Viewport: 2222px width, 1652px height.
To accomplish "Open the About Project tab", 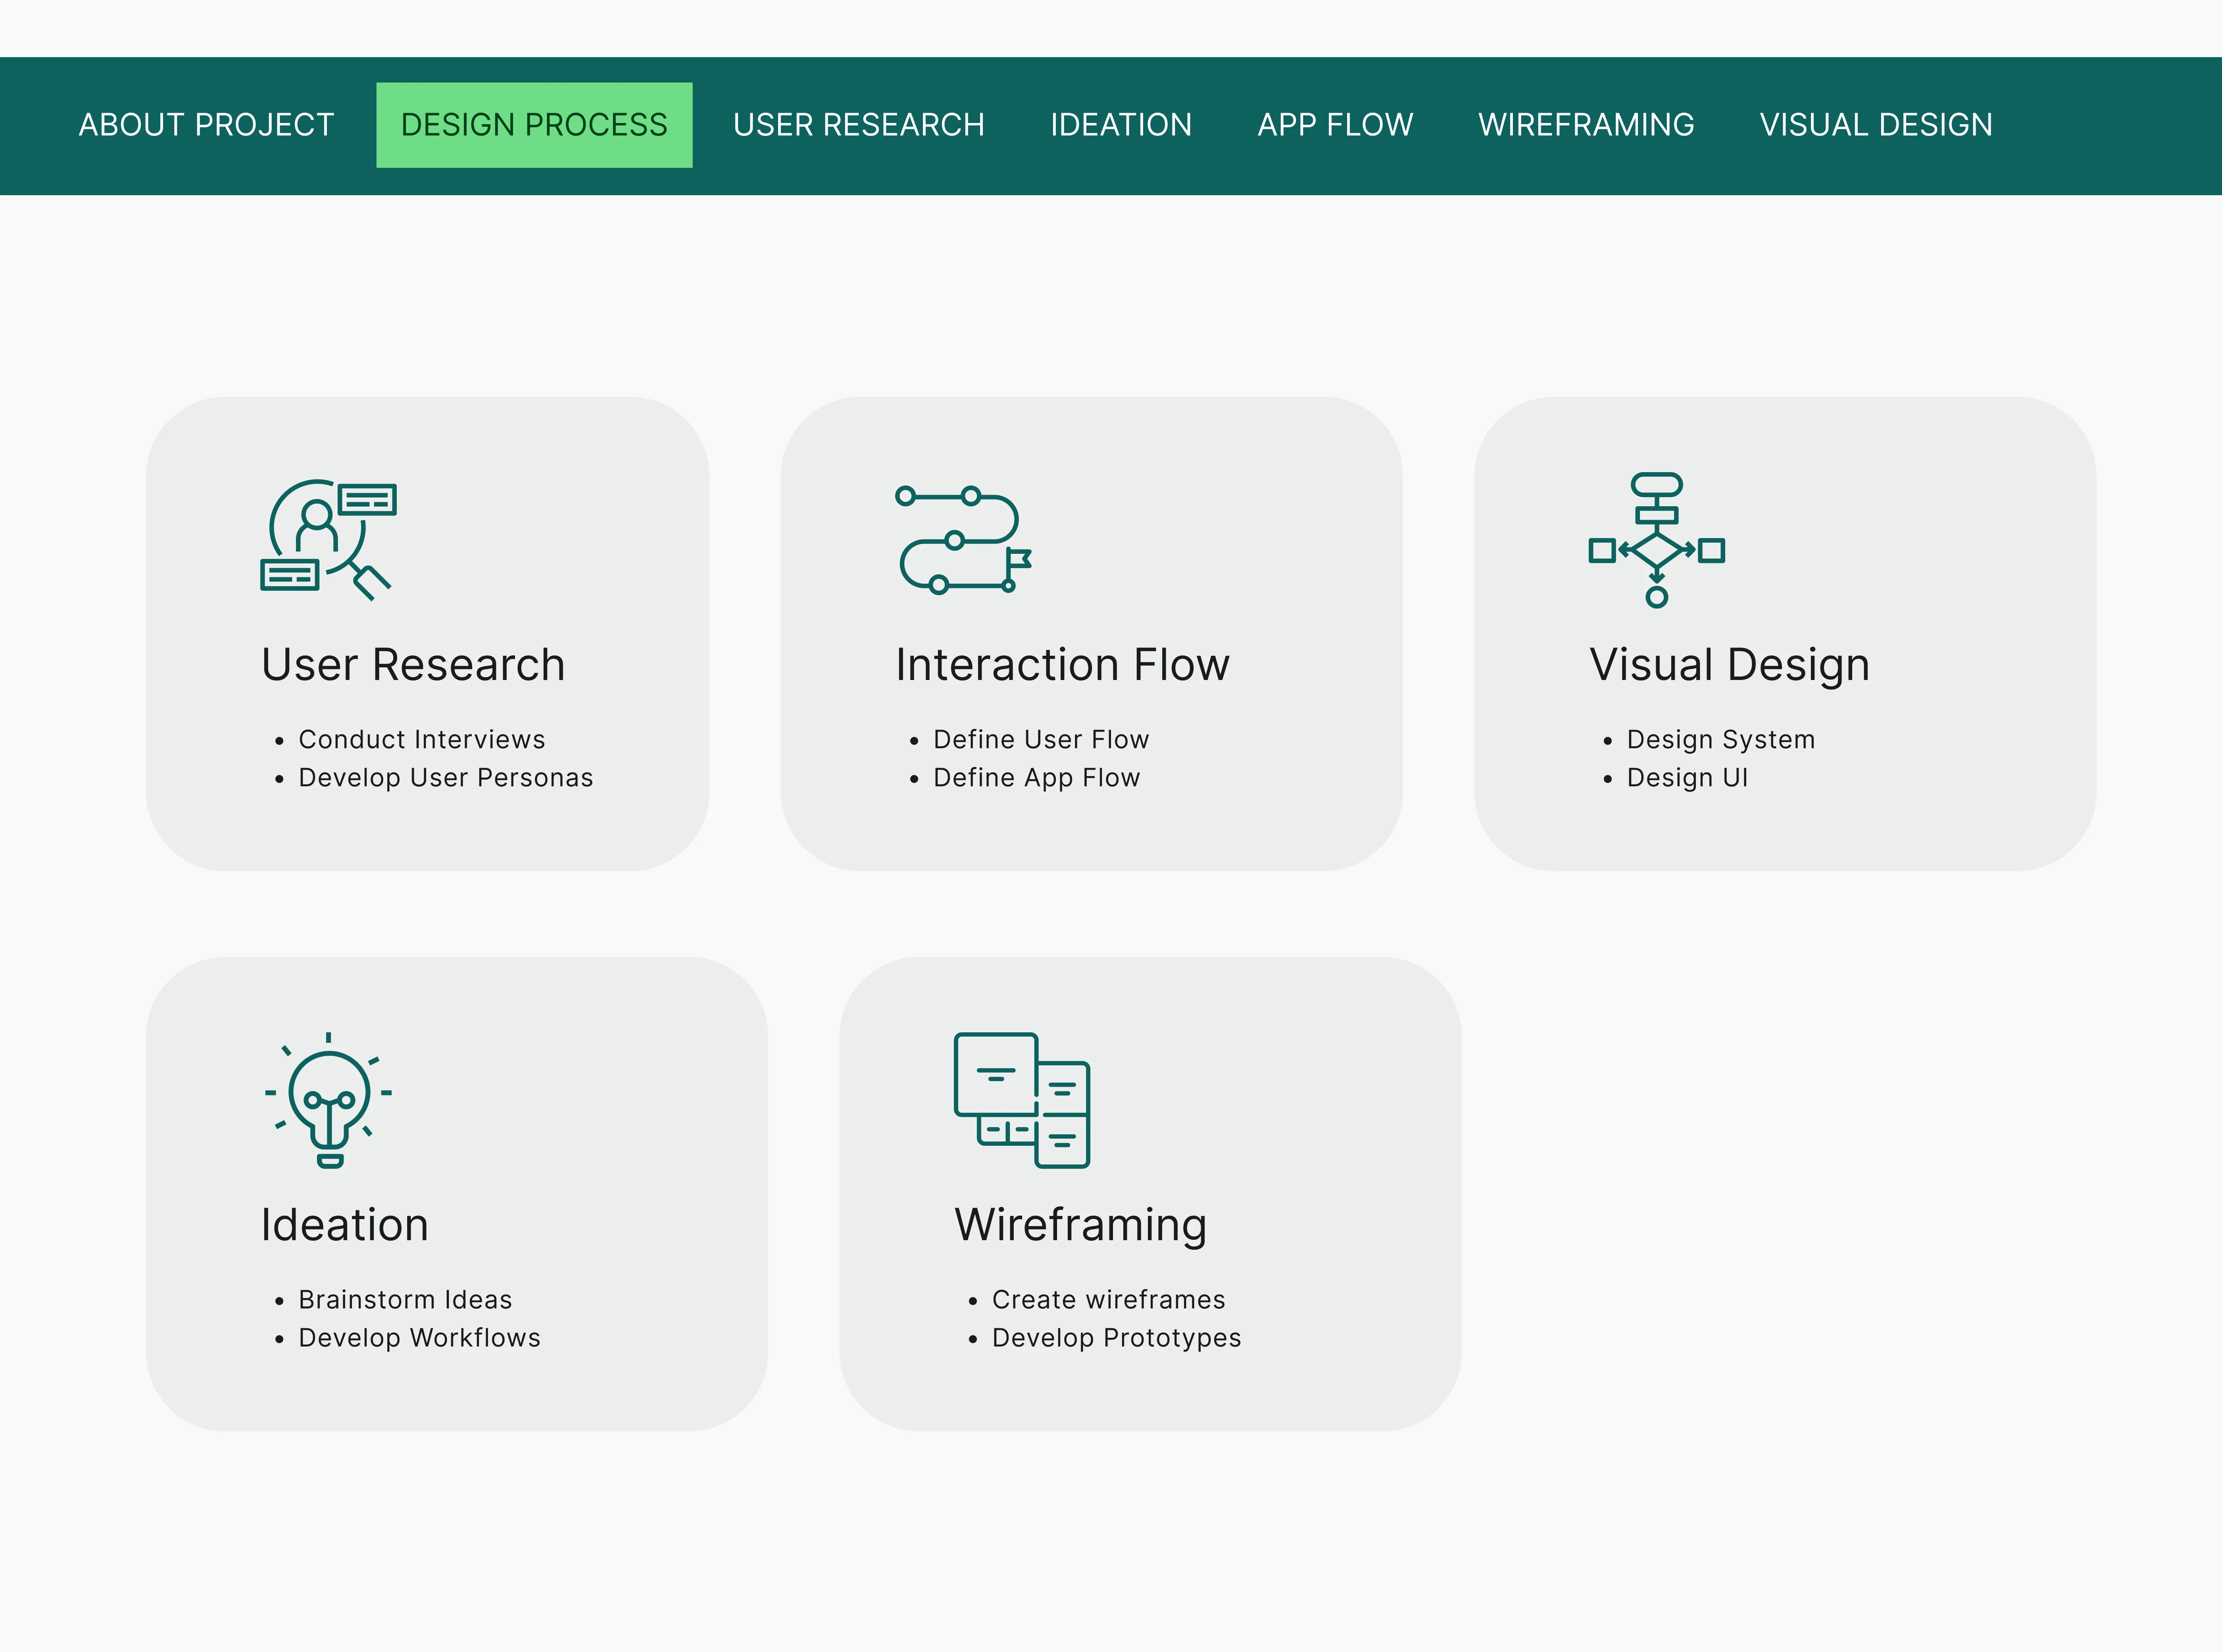I will point(206,125).
